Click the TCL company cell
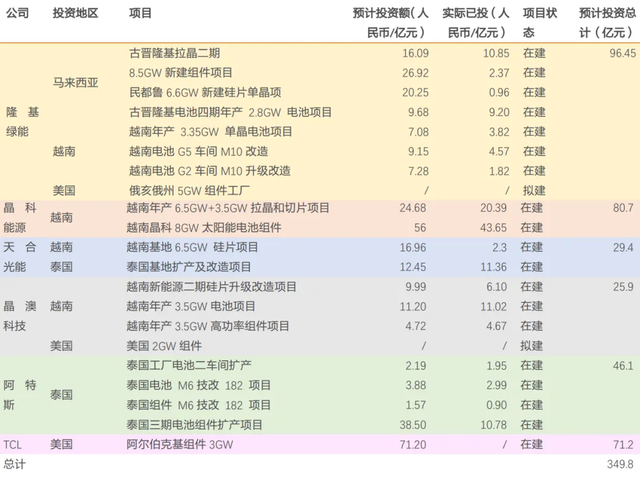Image resolution: width=640 pixels, height=483 pixels. pos(13,444)
